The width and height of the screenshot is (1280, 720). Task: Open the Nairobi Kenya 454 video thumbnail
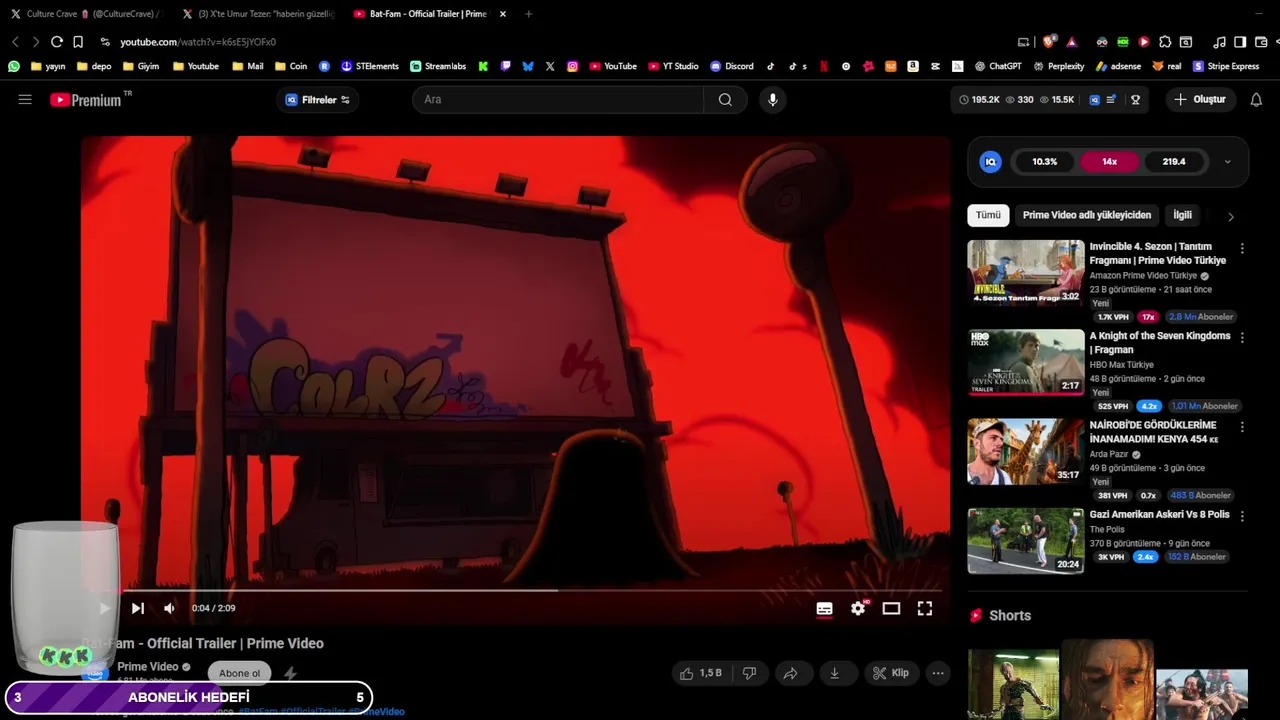(x=1026, y=451)
